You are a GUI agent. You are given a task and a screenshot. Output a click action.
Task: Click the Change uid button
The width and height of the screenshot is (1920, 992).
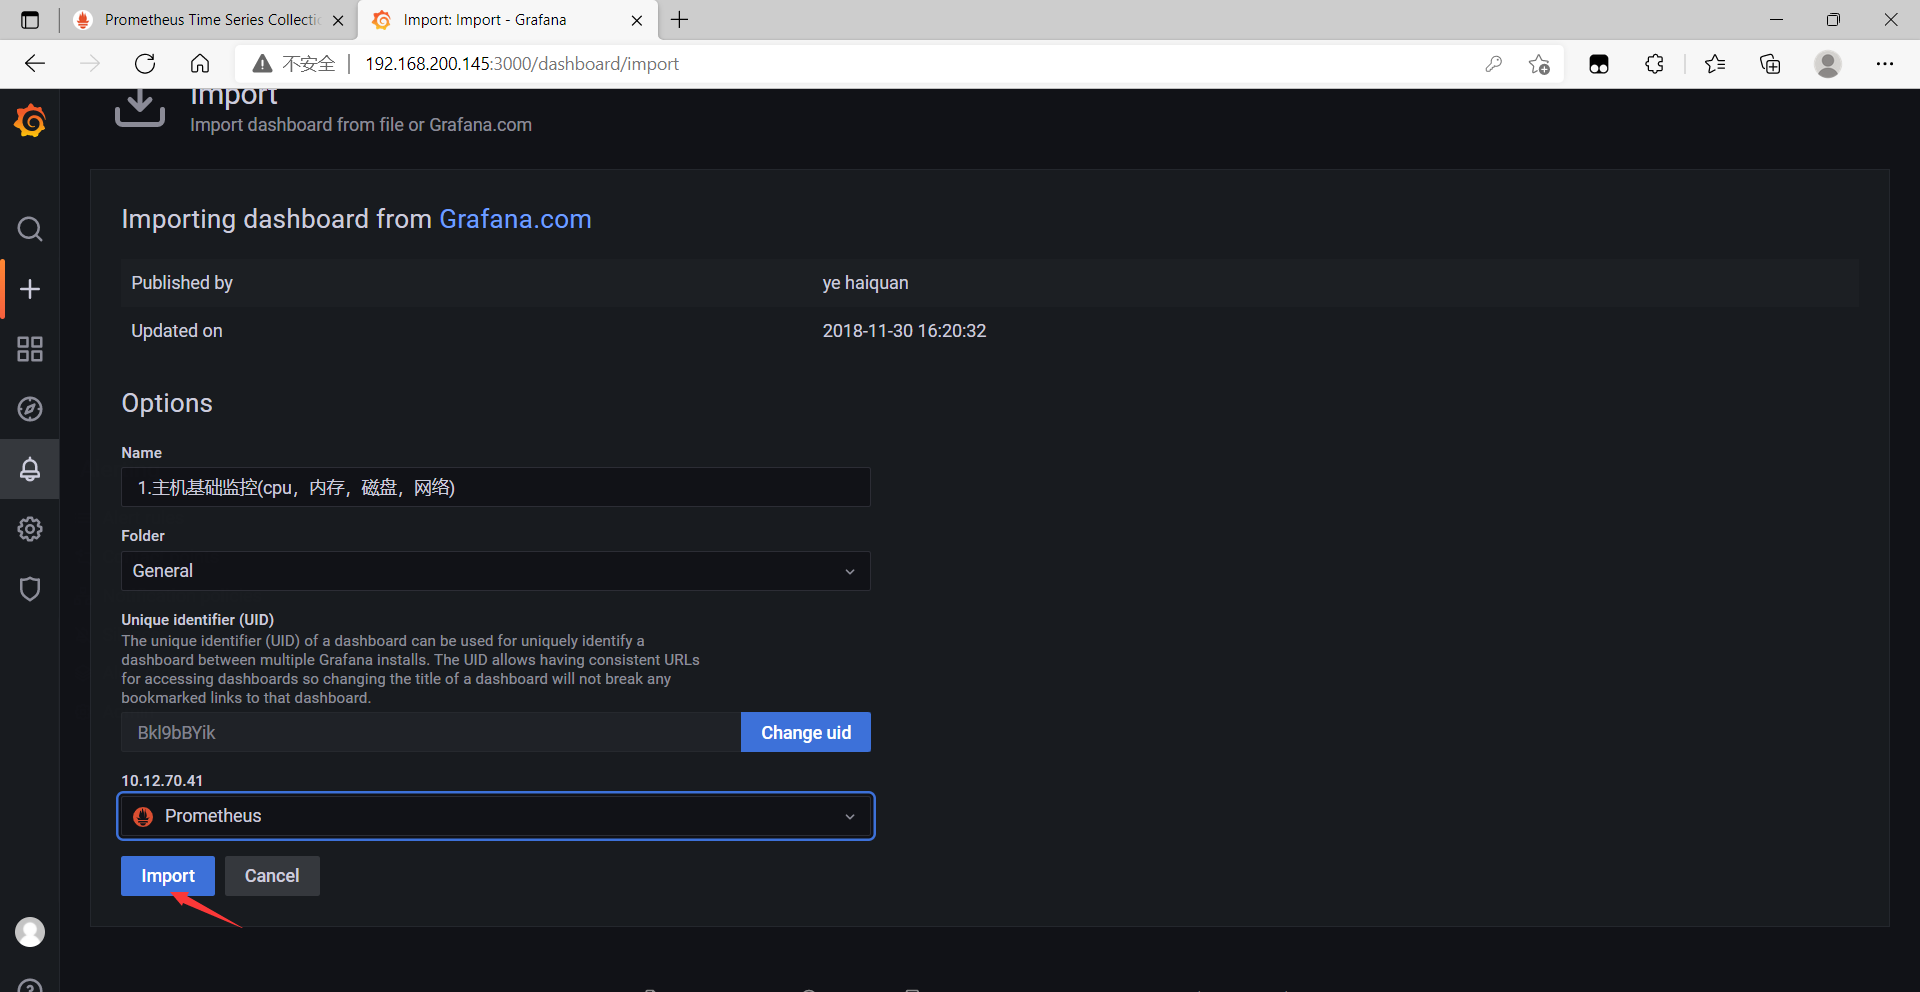pos(806,732)
